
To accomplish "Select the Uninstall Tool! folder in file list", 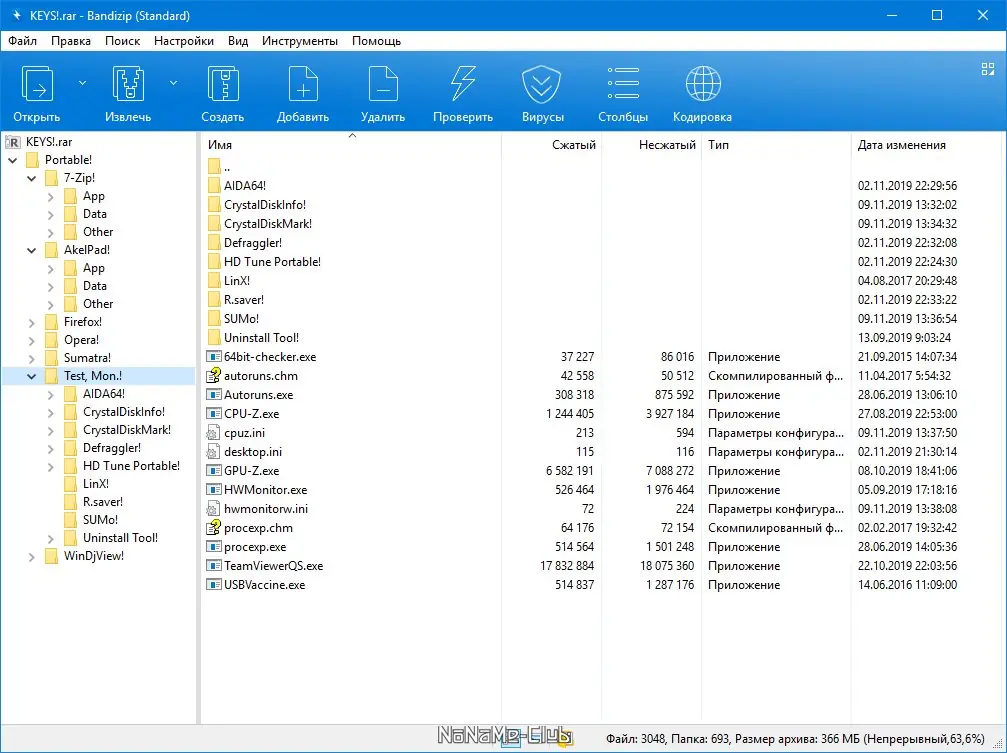I will click(261, 338).
